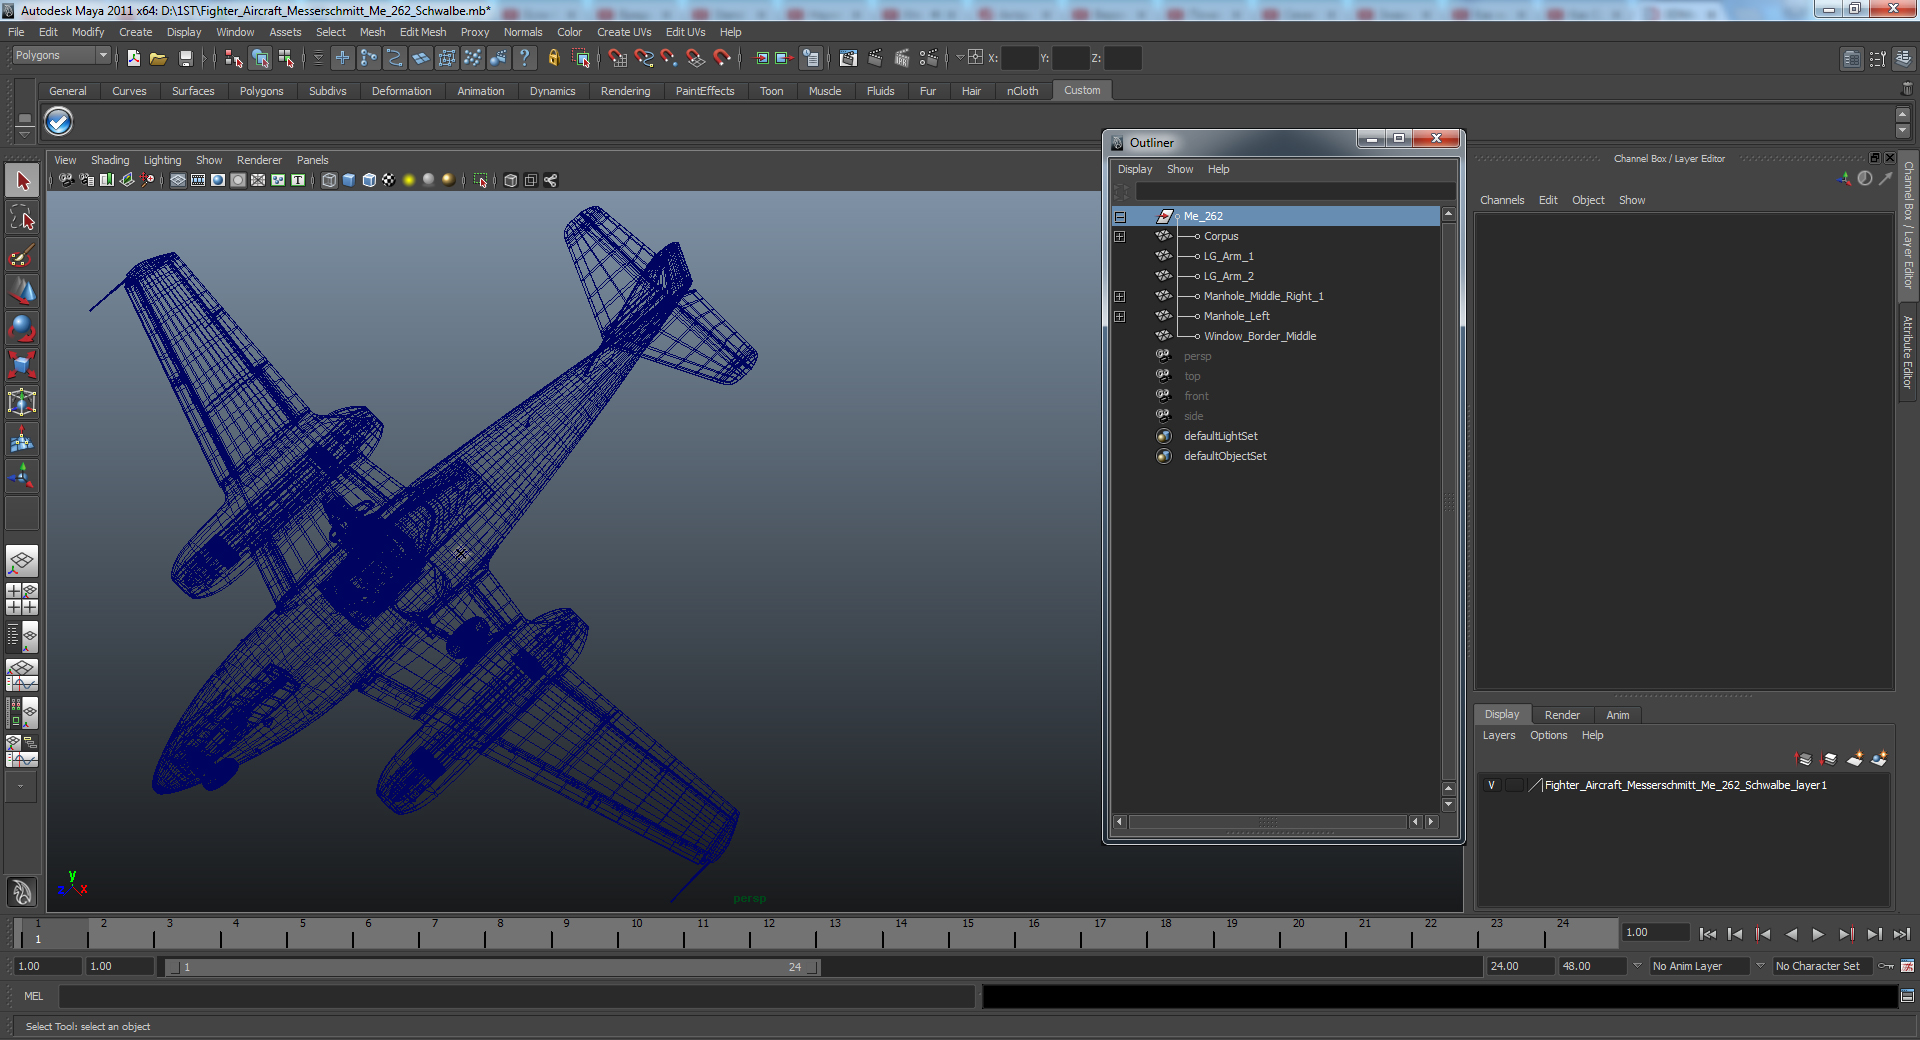
Task: Launch IPR render of current frame
Action: coord(902,58)
